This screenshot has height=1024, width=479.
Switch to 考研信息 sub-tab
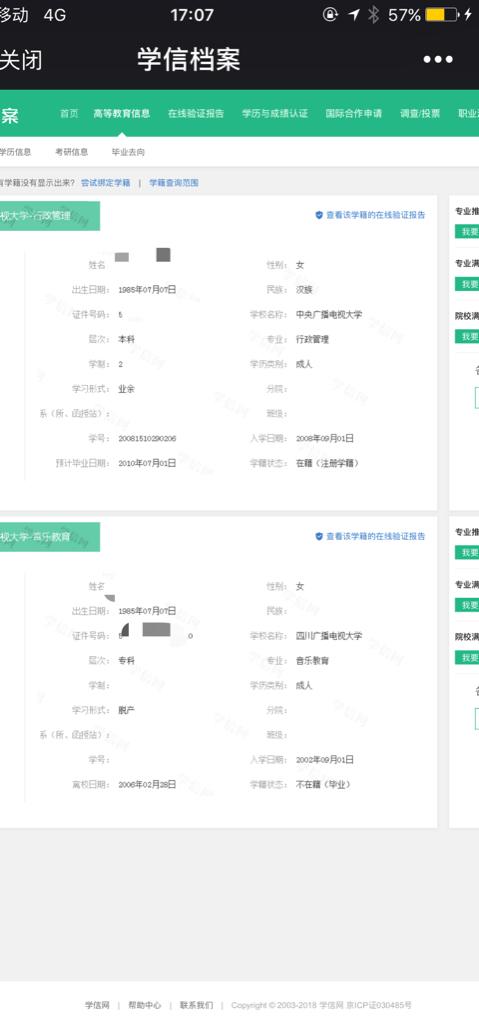tap(72, 152)
